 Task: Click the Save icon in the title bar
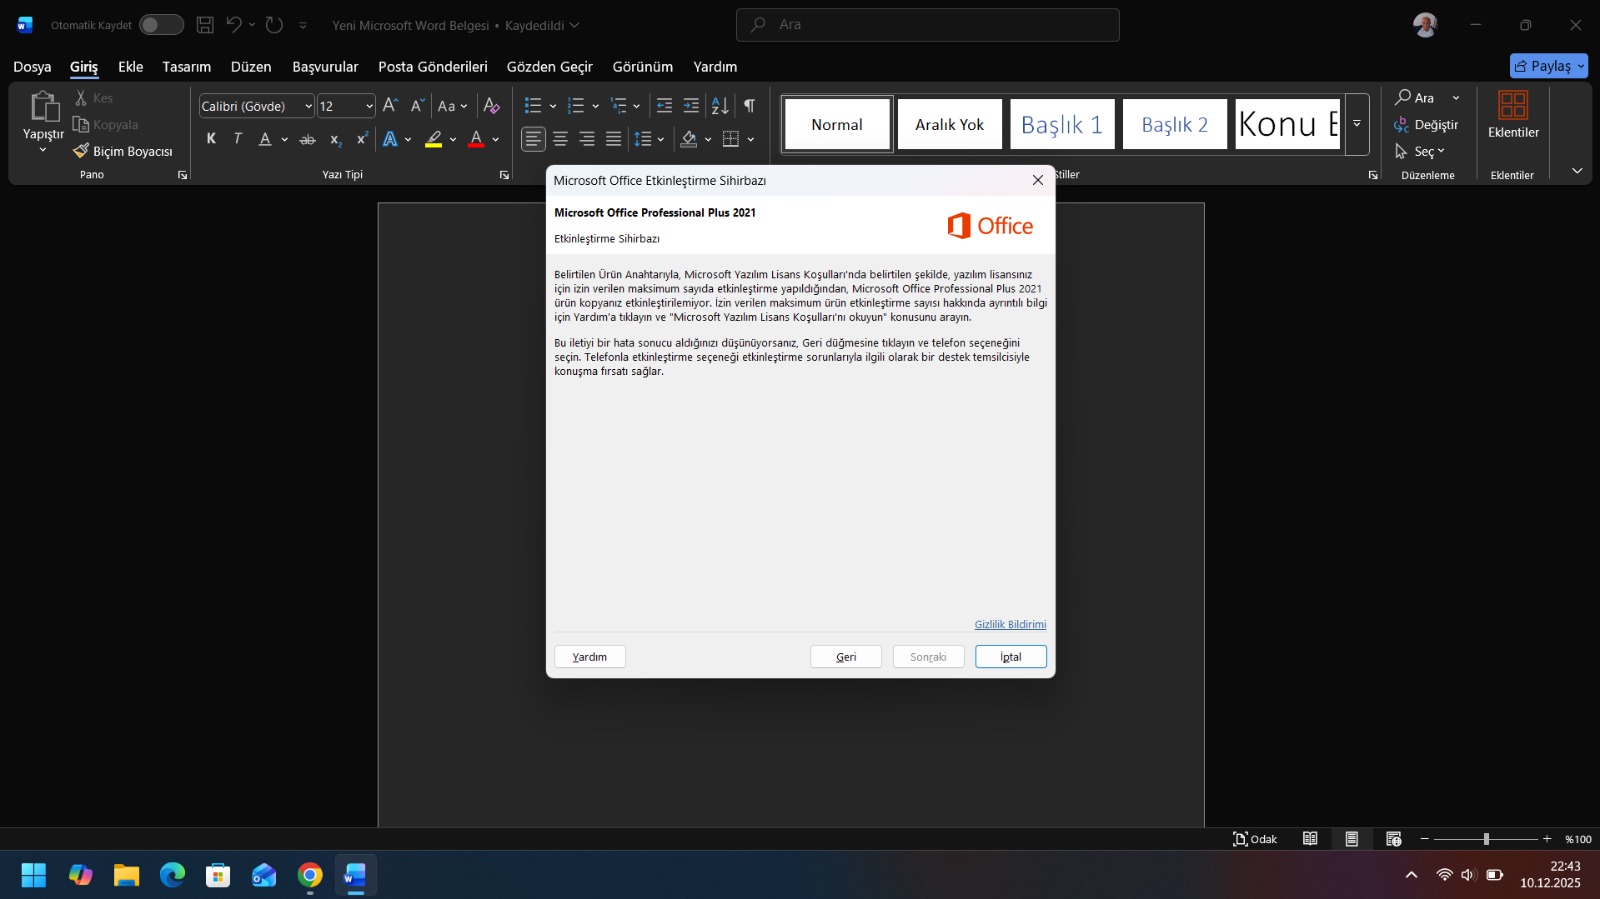[x=205, y=25]
